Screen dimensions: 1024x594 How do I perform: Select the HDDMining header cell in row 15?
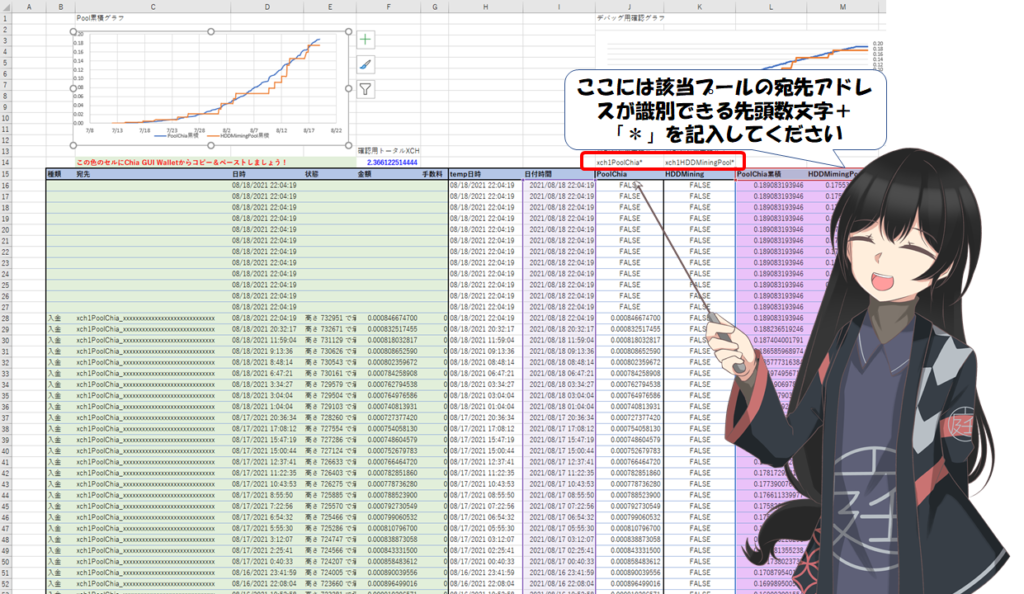pos(699,174)
